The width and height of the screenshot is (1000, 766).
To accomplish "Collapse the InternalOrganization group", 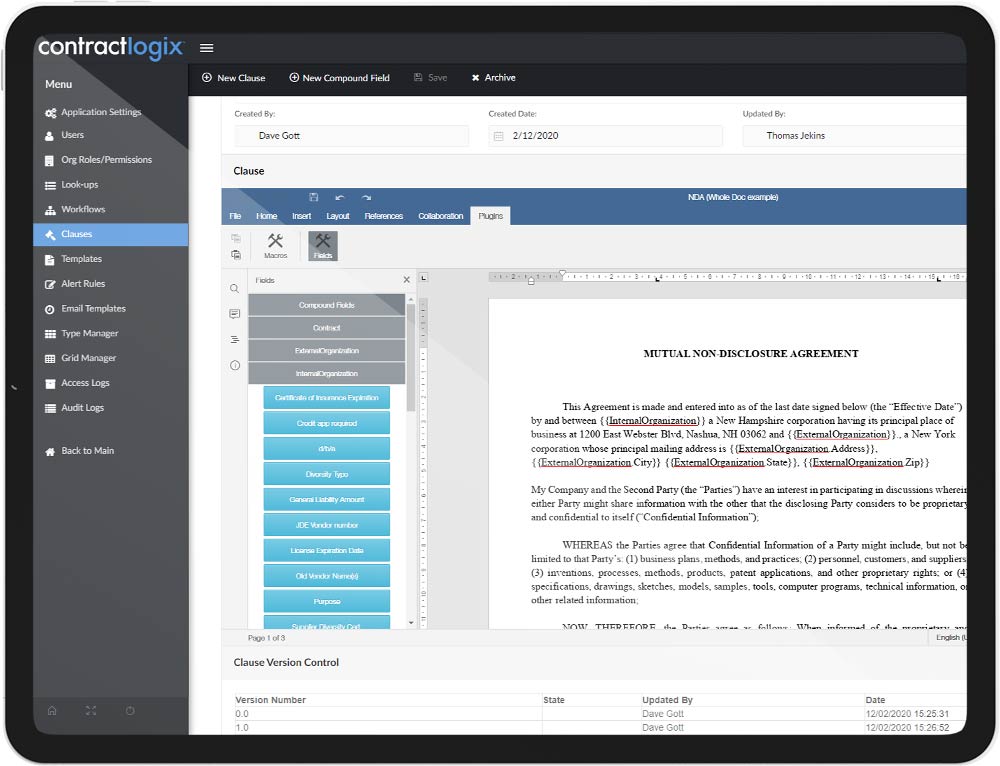I will coord(327,374).
